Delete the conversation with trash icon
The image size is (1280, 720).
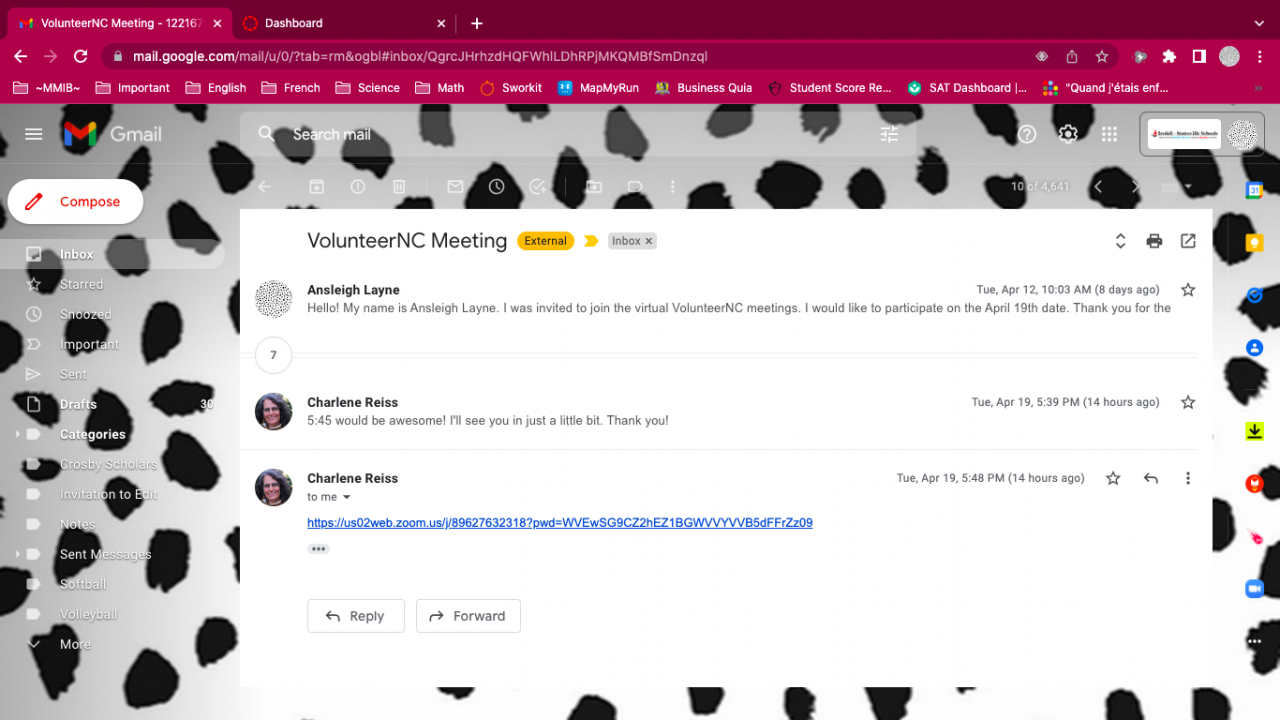point(399,187)
